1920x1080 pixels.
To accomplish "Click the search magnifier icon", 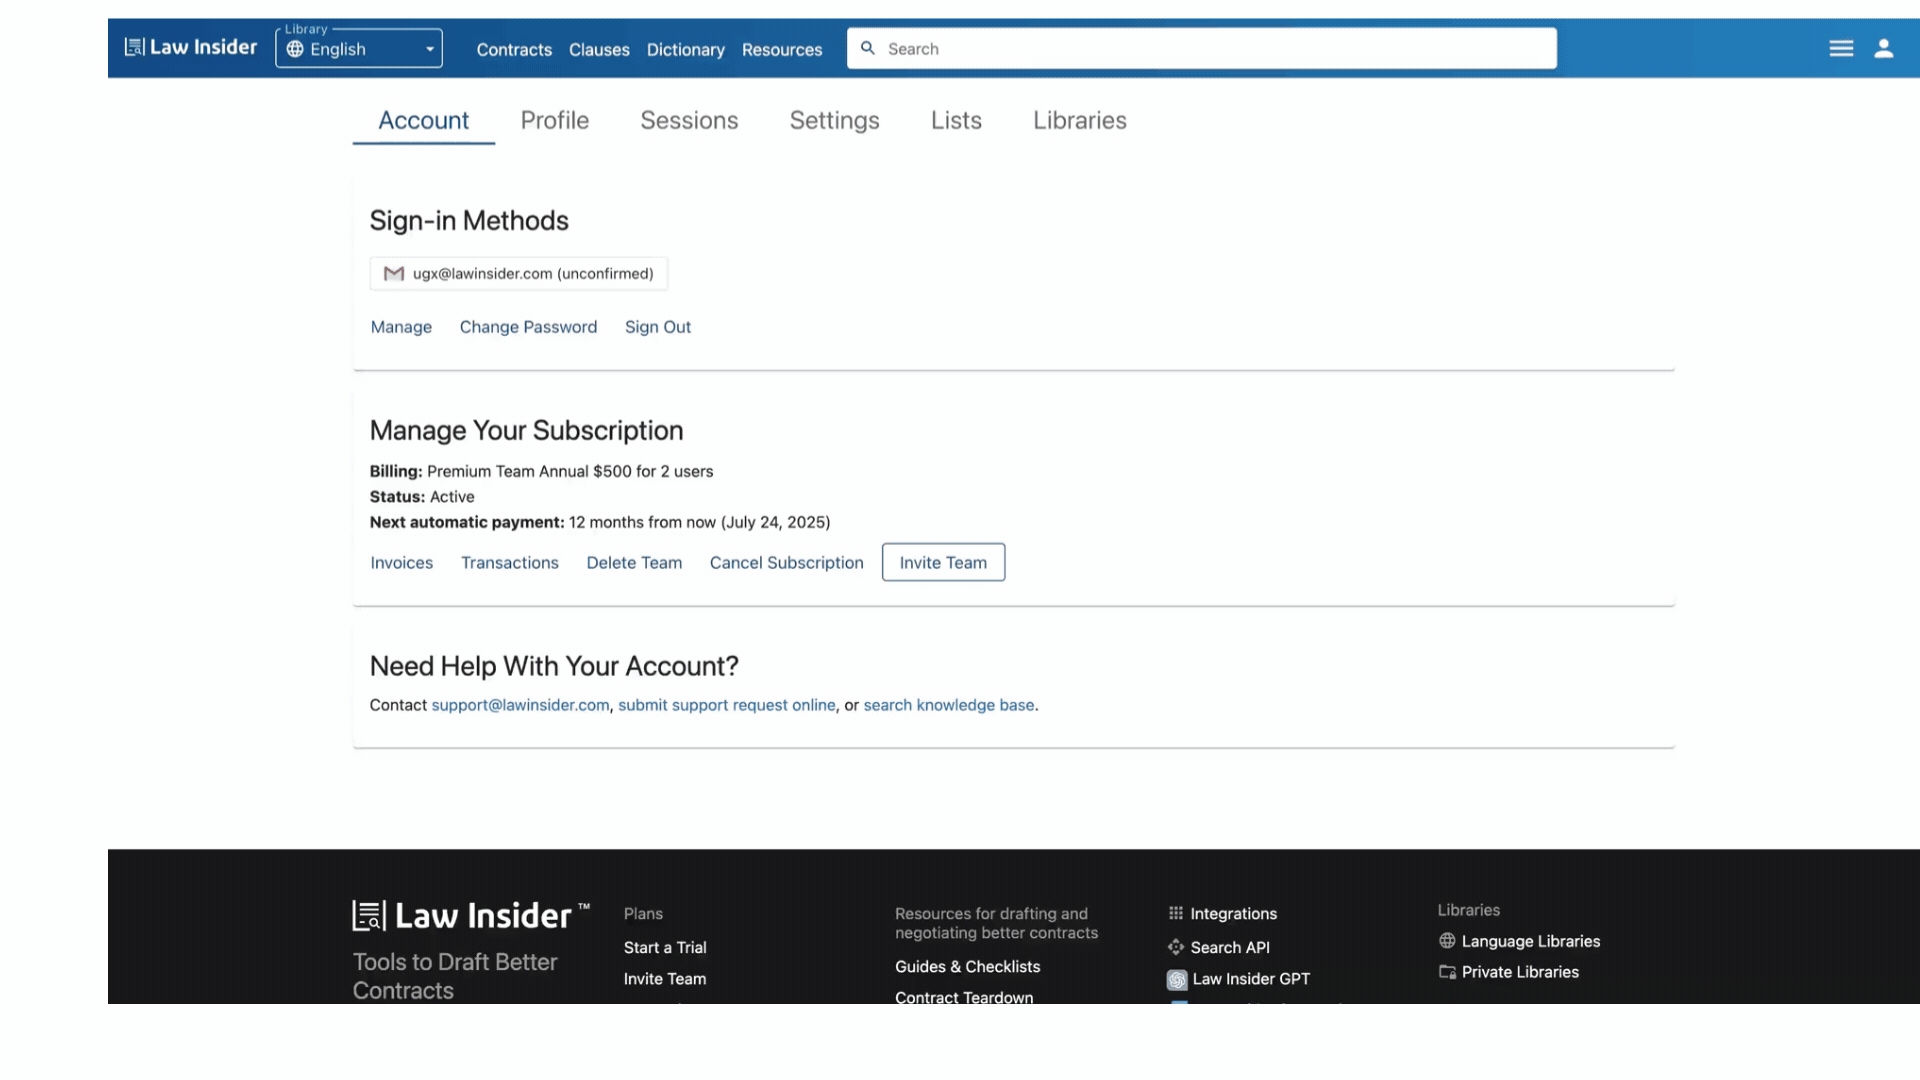I will coord(868,48).
